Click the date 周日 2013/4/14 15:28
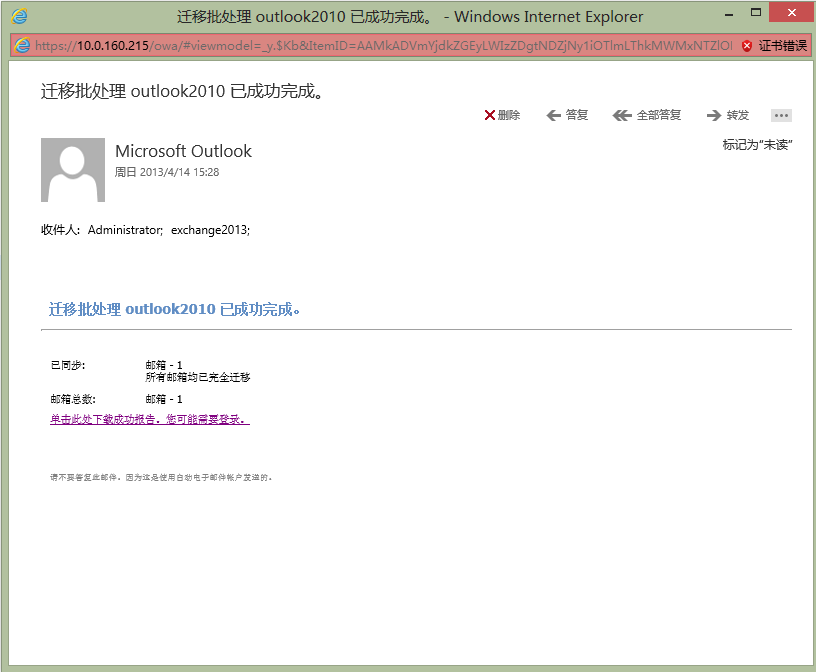 click(x=167, y=172)
